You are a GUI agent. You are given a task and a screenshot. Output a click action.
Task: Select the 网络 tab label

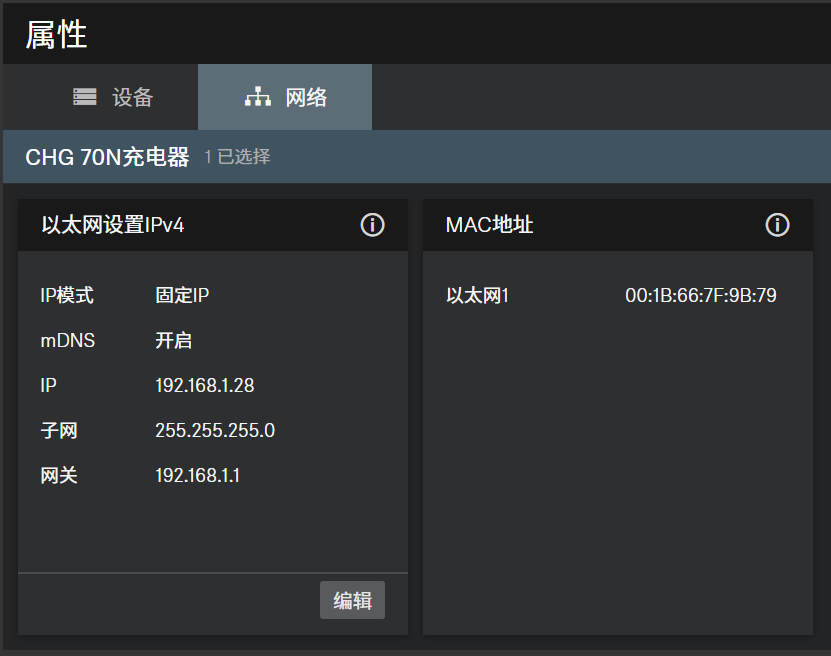coord(306,97)
